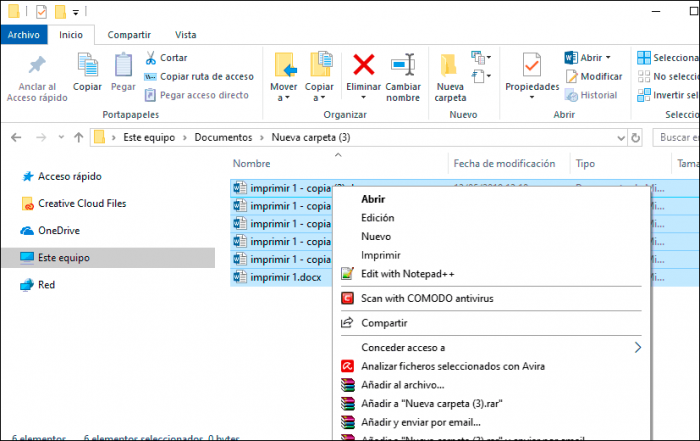The height and width of the screenshot is (441, 700).
Task: Click the Cambiar nombre icon
Action: tap(403, 65)
